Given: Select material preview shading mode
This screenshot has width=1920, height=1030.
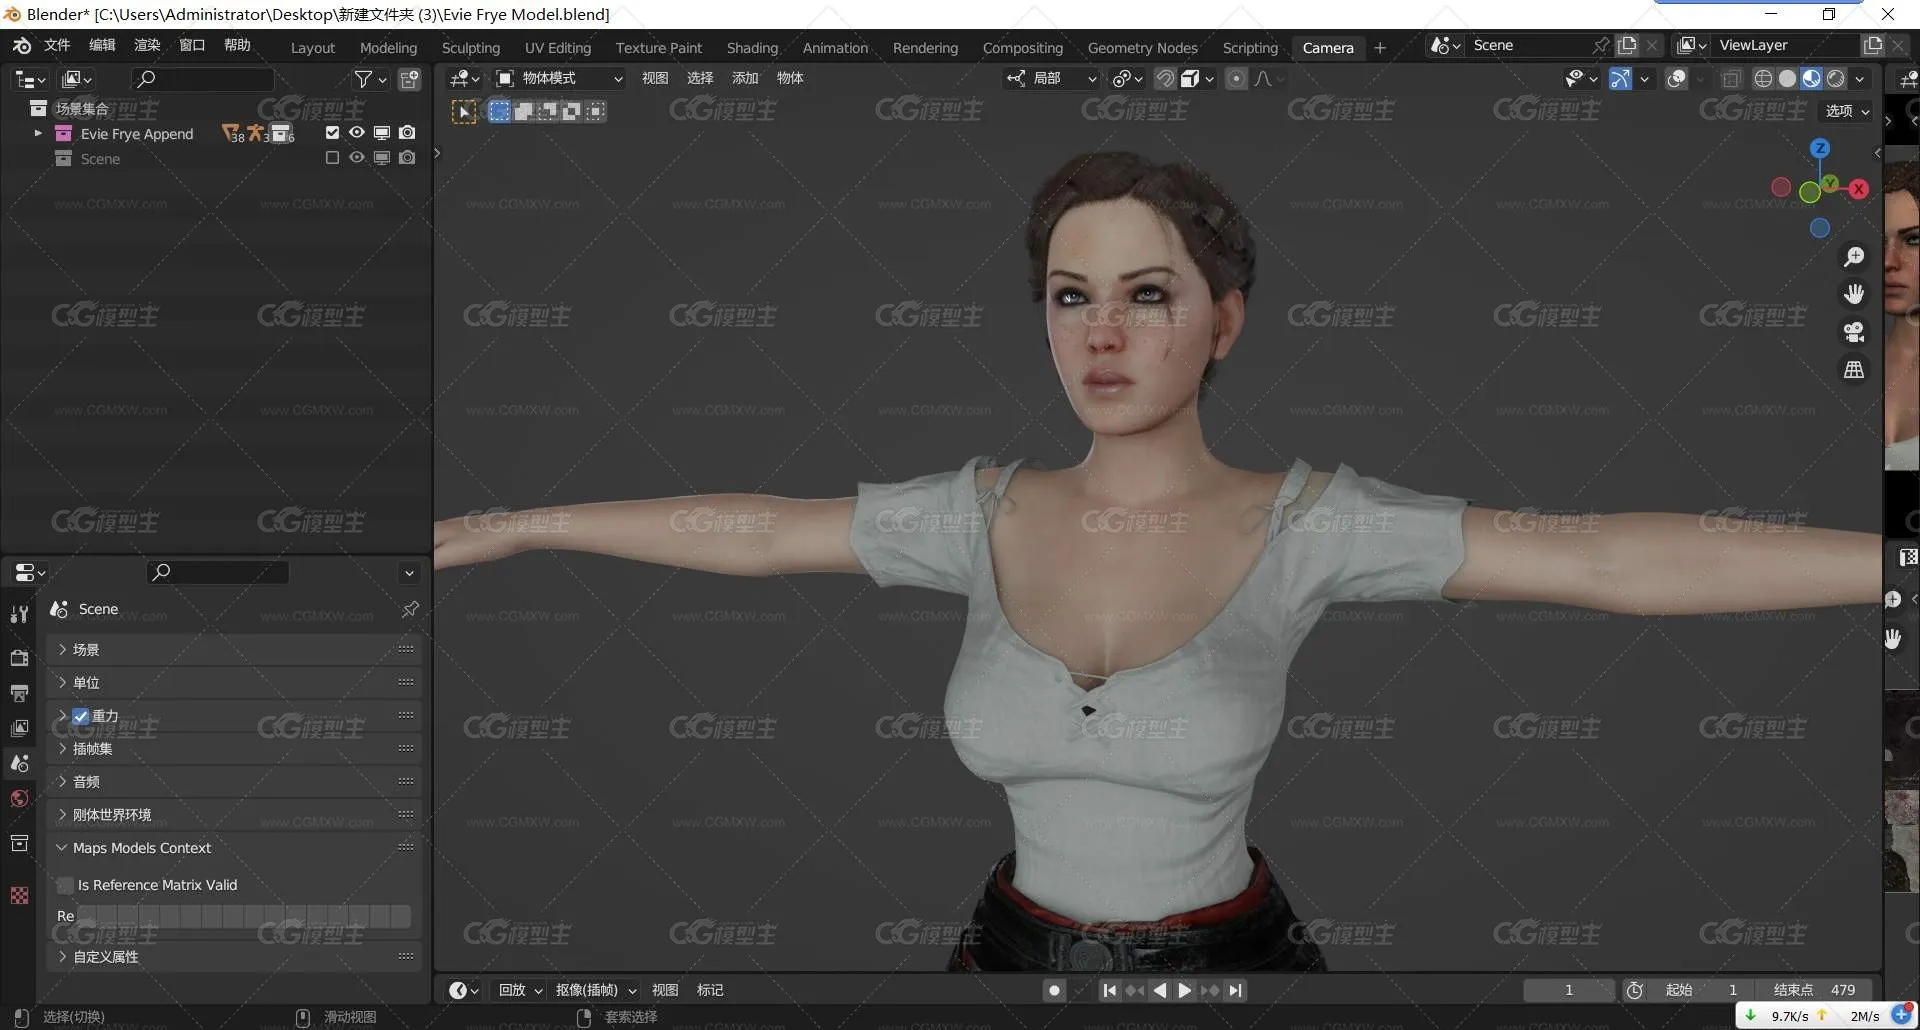Looking at the screenshot, I should (1811, 79).
